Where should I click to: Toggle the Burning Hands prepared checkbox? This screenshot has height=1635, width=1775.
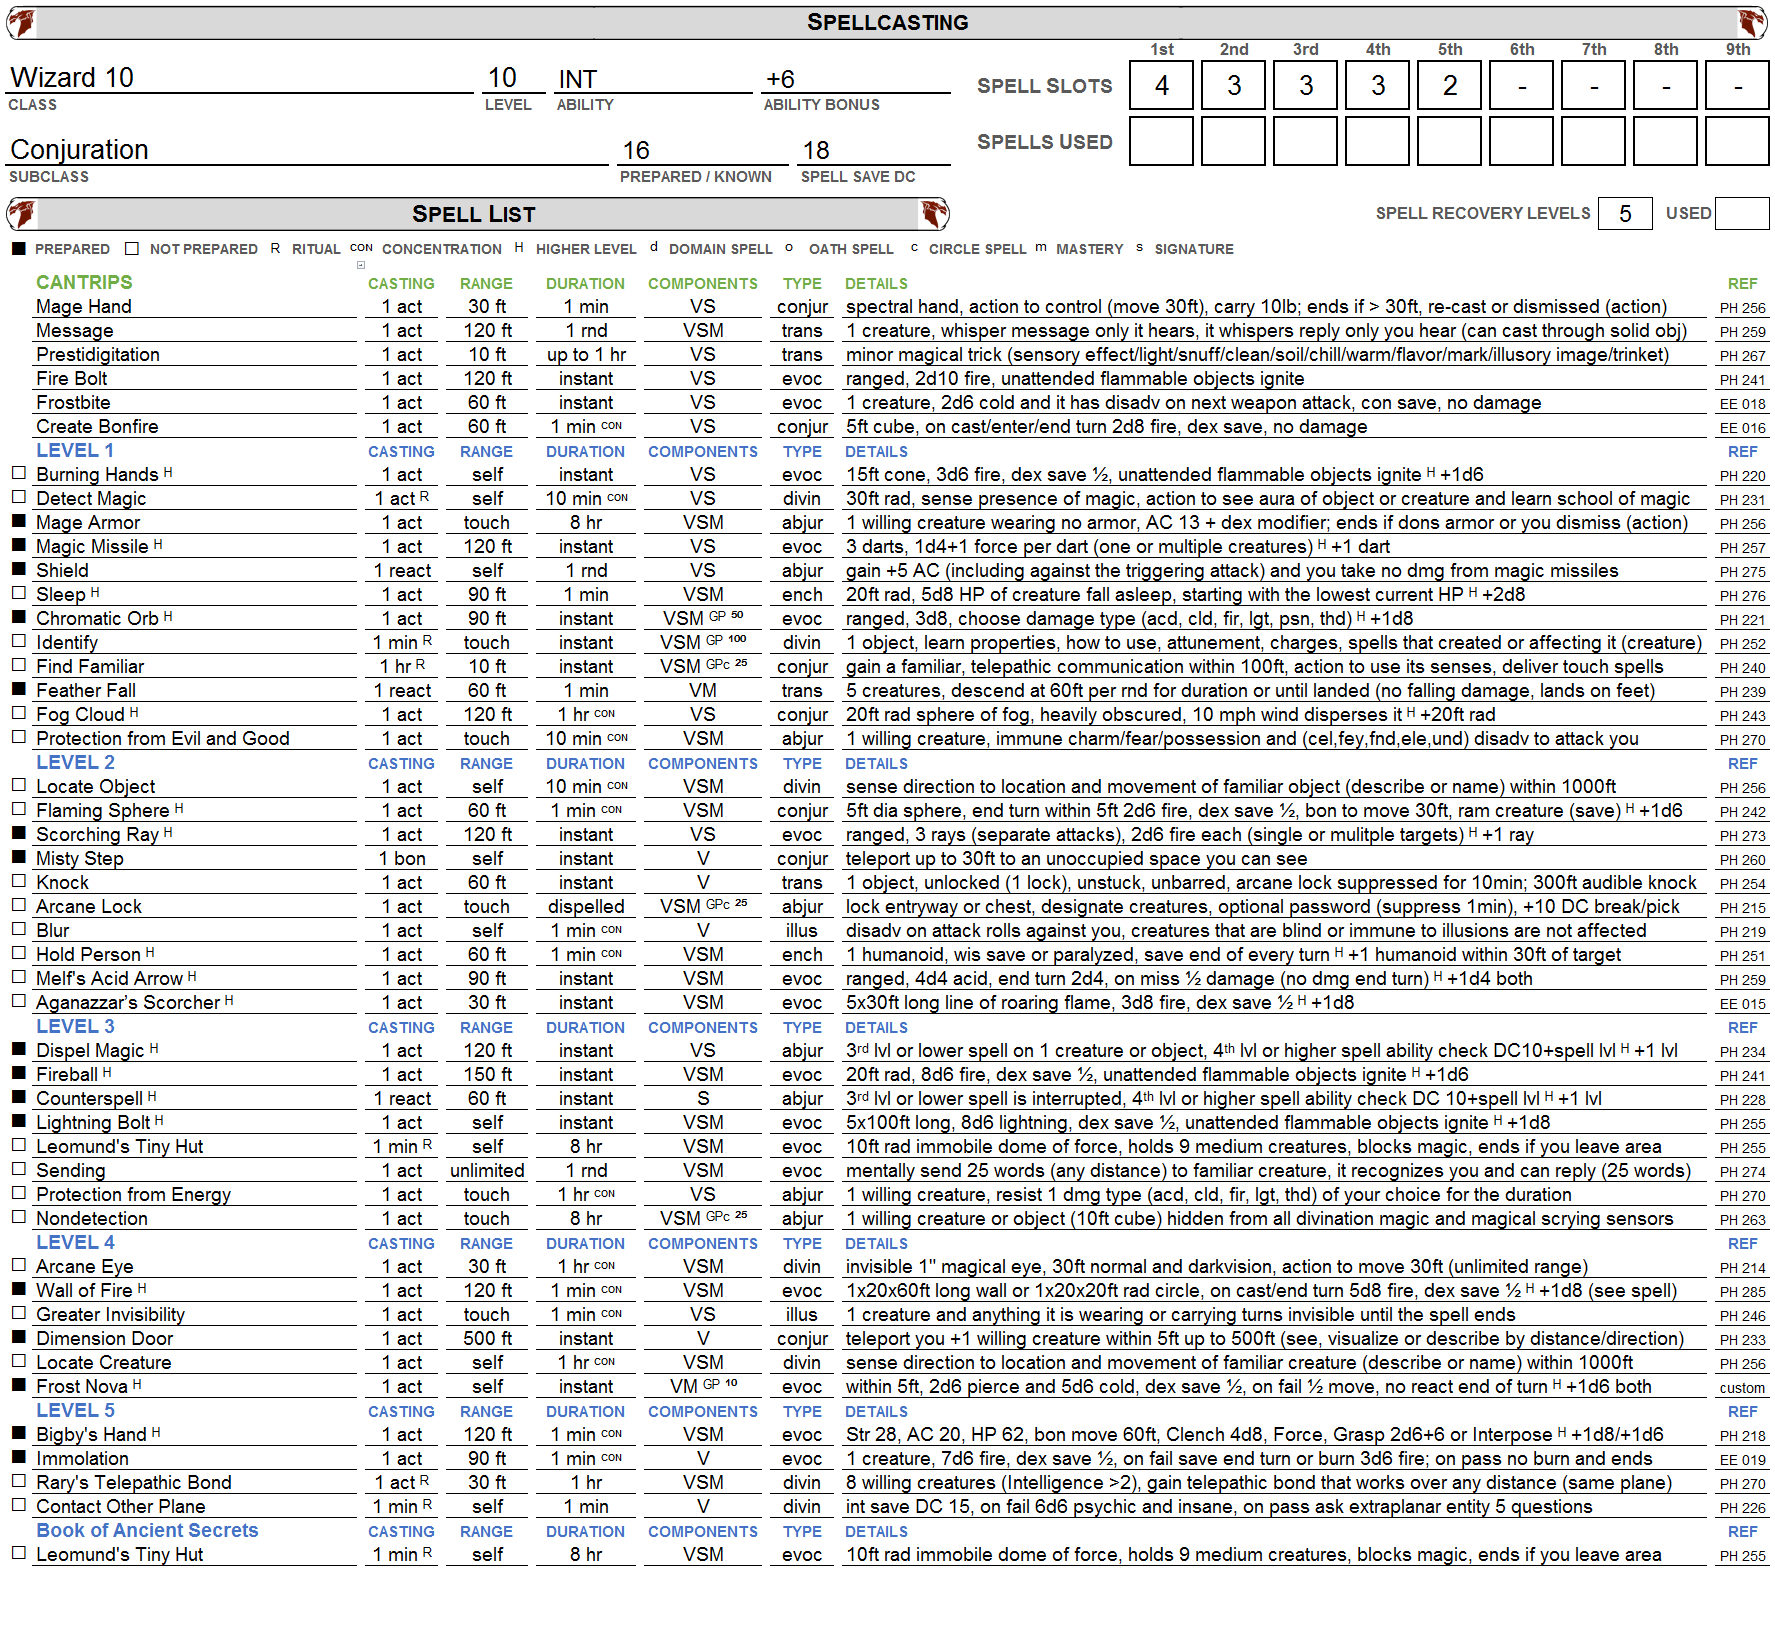point(18,473)
